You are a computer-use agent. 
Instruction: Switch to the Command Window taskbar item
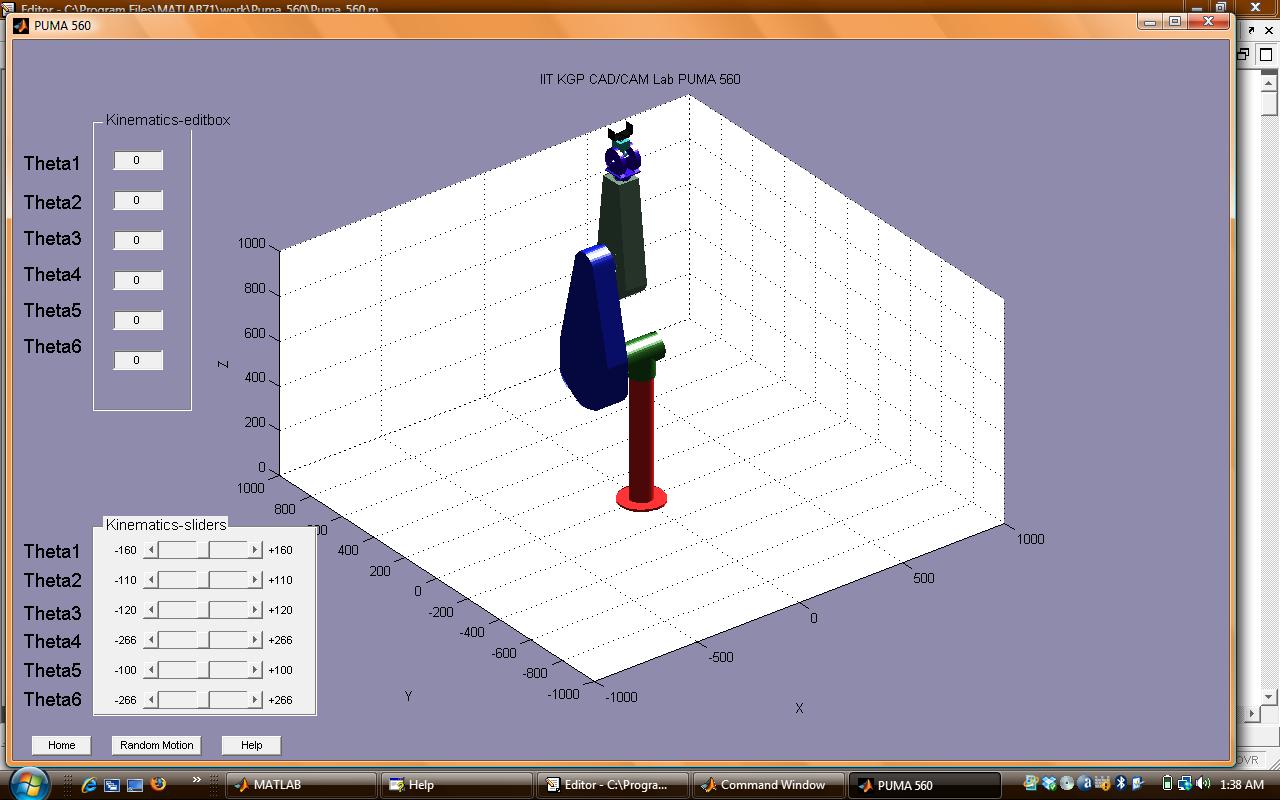click(768, 785)
